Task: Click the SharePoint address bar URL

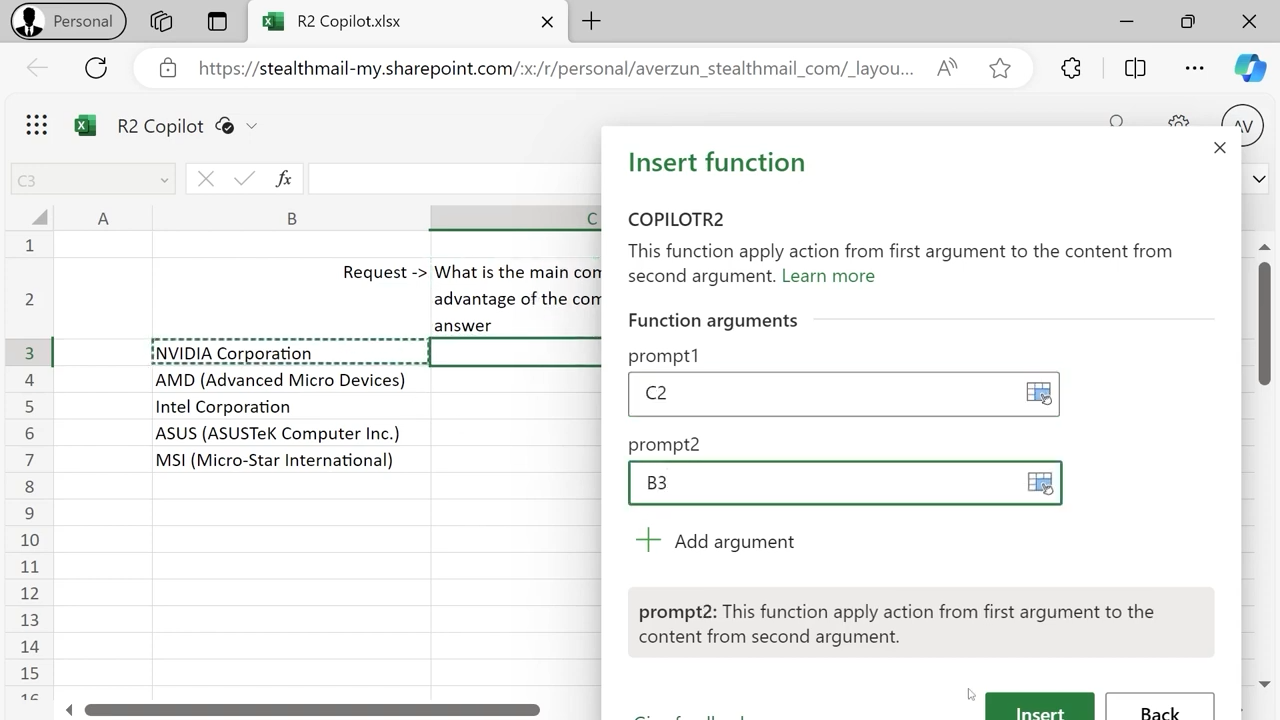Action: pos(556,68)
